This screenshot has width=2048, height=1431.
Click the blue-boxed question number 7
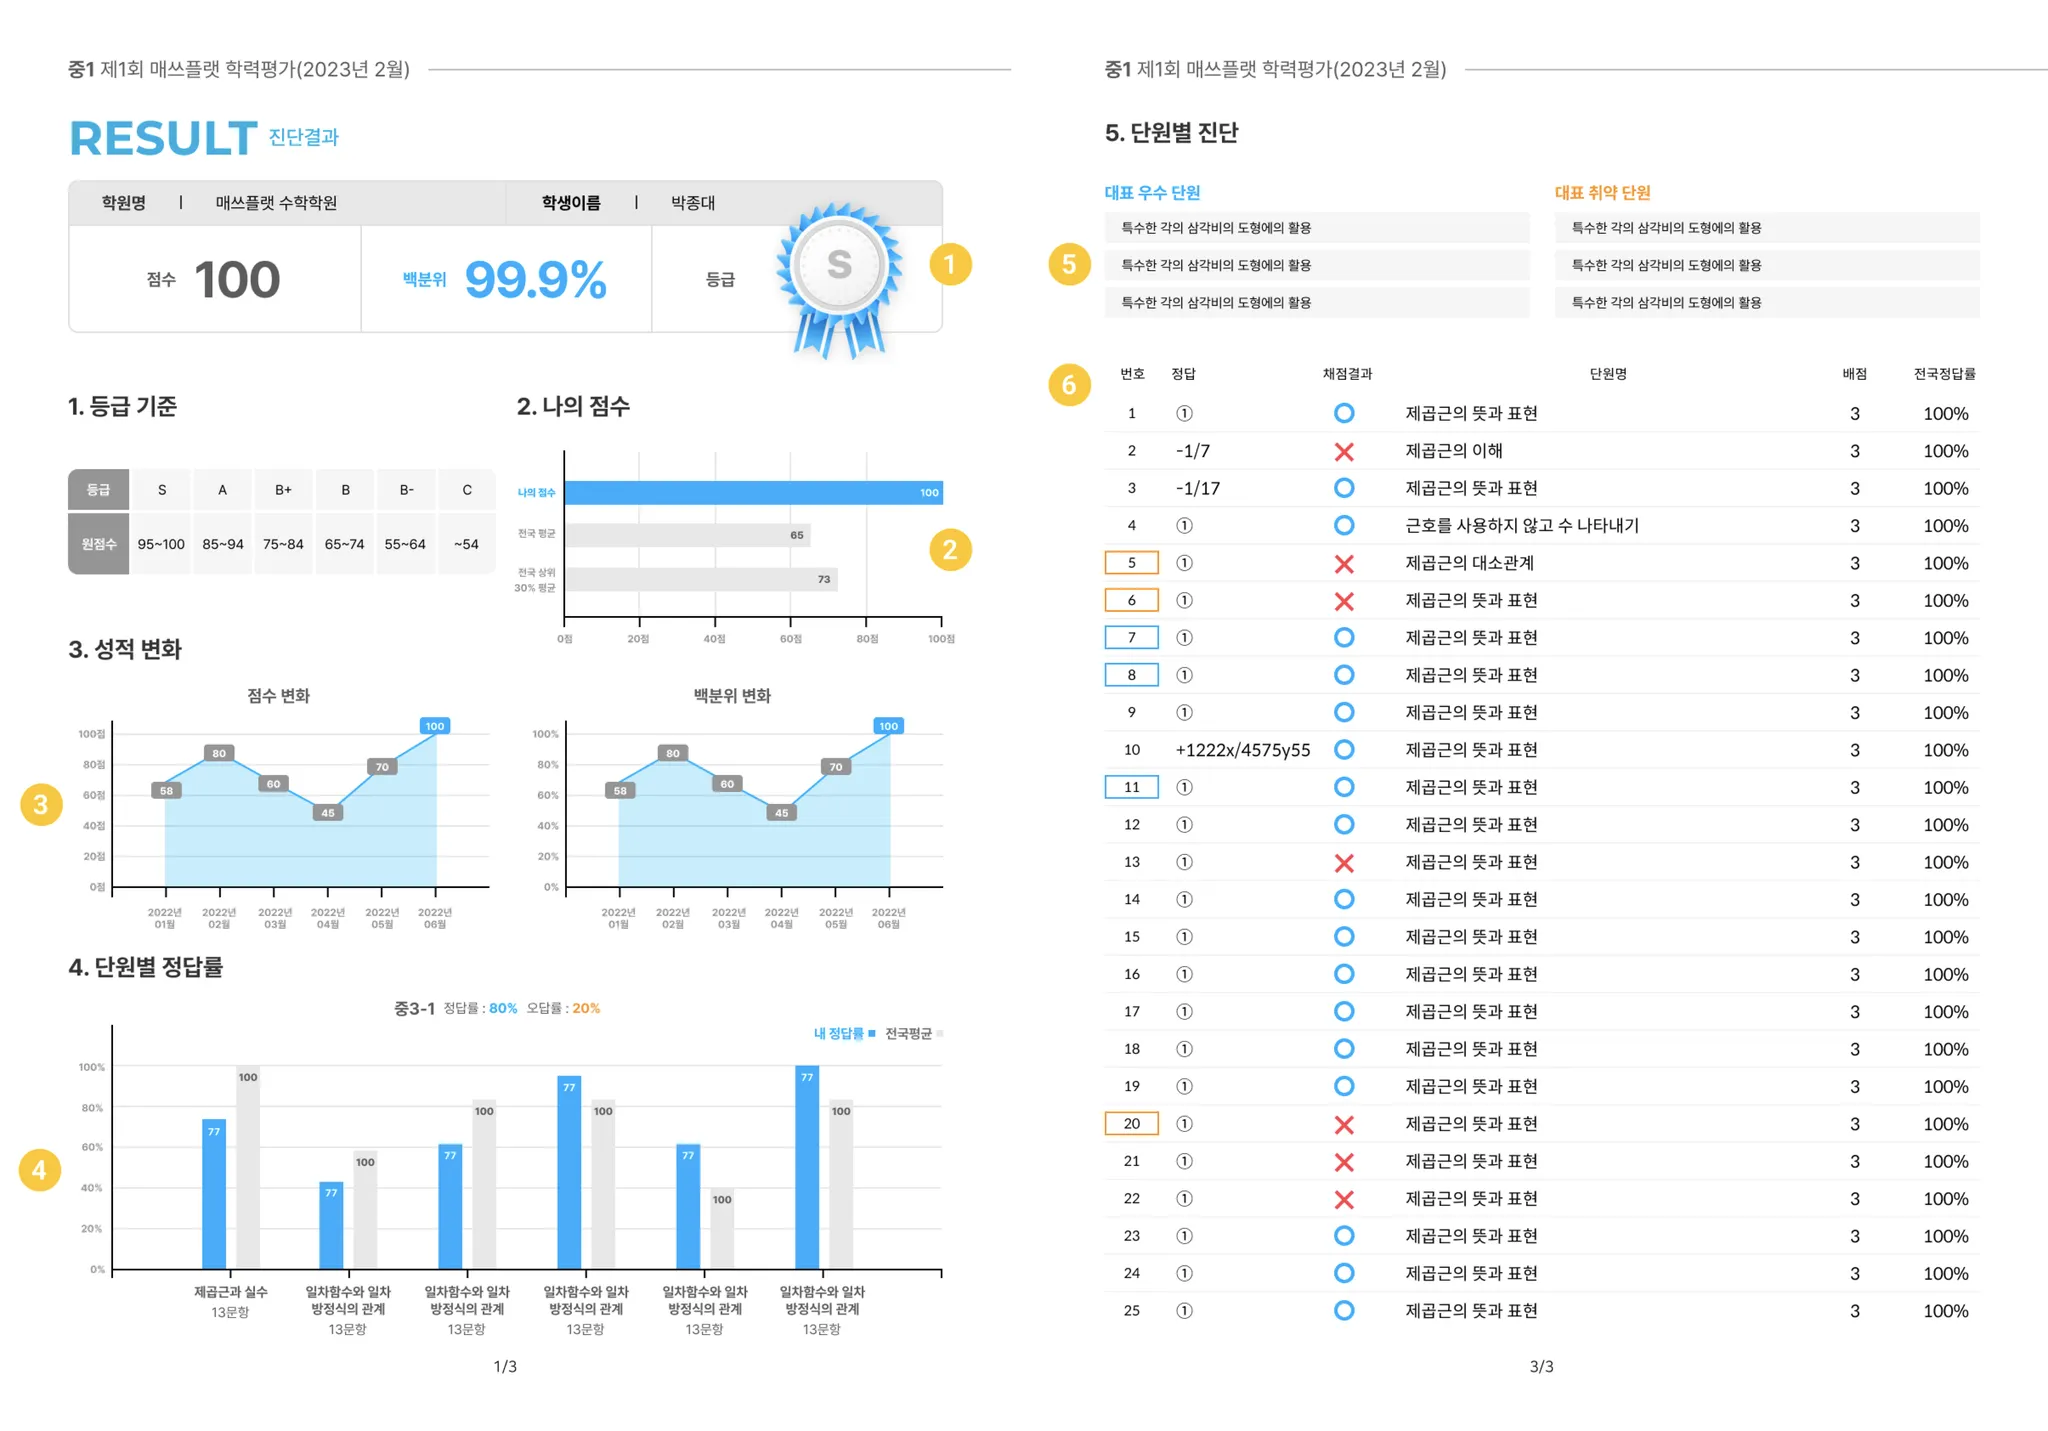pos(1131,638)
